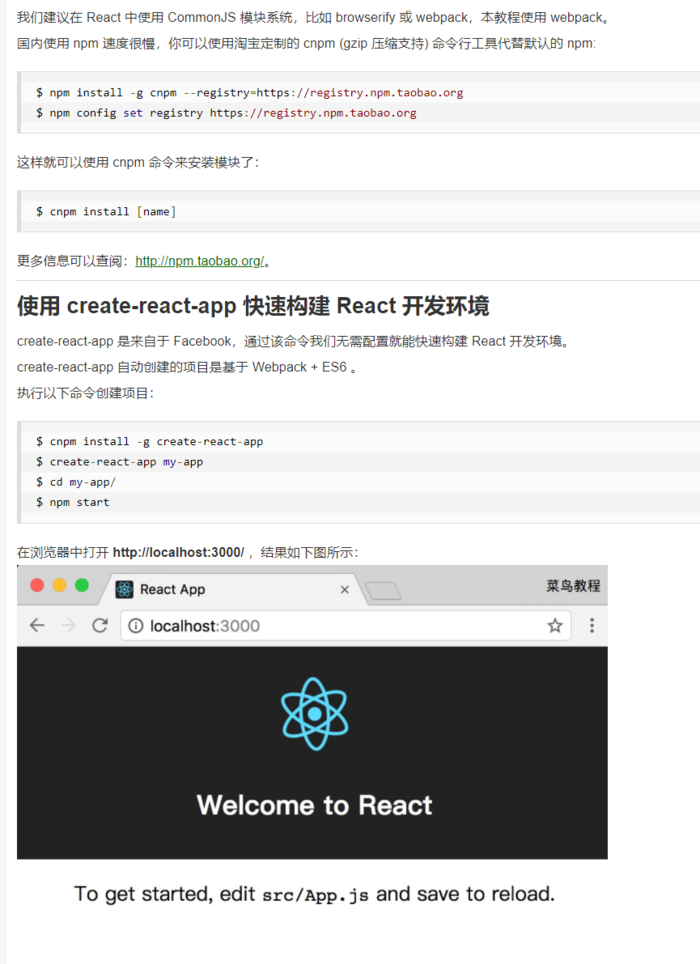
Task: Click the browser forward arrow icon
Action: (68, 626)
